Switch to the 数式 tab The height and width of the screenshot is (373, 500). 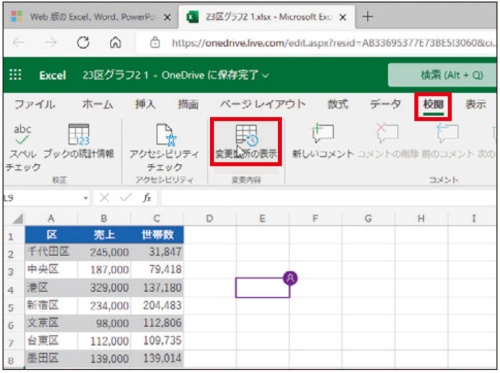click(x=338, y=104)
